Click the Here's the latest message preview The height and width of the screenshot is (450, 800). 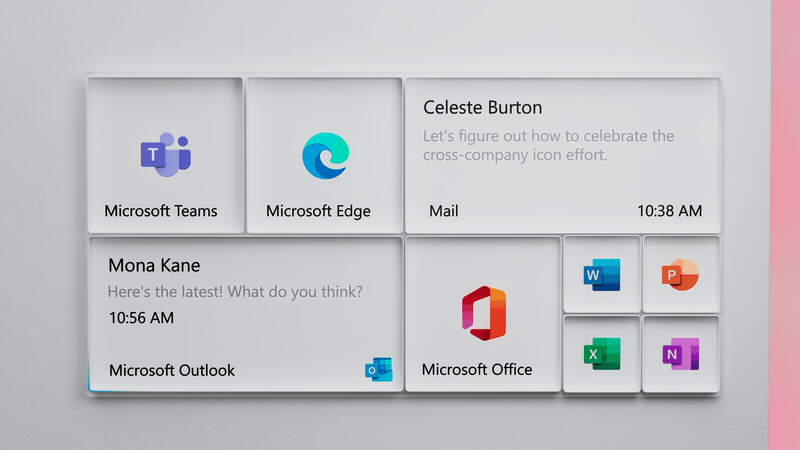click(235, 292)
